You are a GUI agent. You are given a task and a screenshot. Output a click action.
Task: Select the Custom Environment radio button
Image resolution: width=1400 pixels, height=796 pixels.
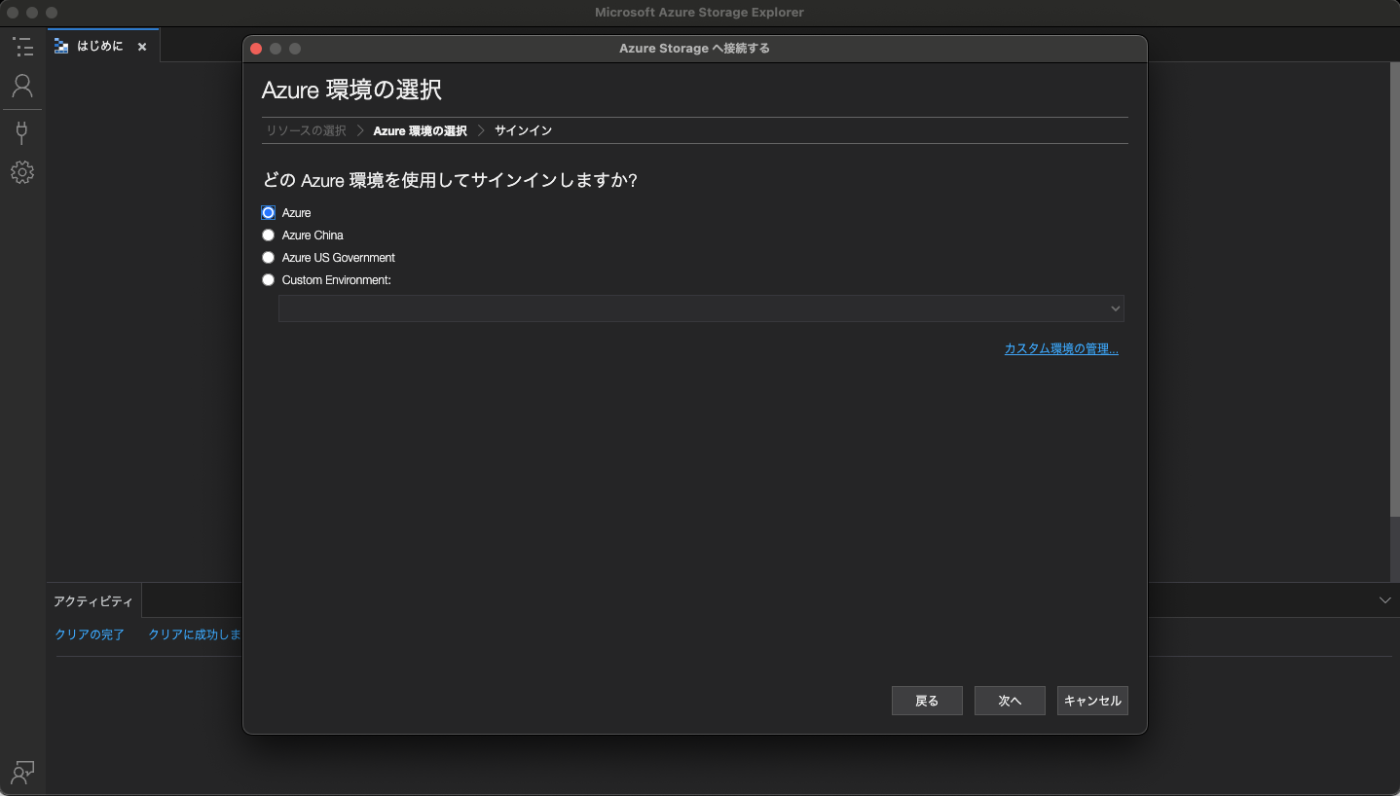click(268, 280)
